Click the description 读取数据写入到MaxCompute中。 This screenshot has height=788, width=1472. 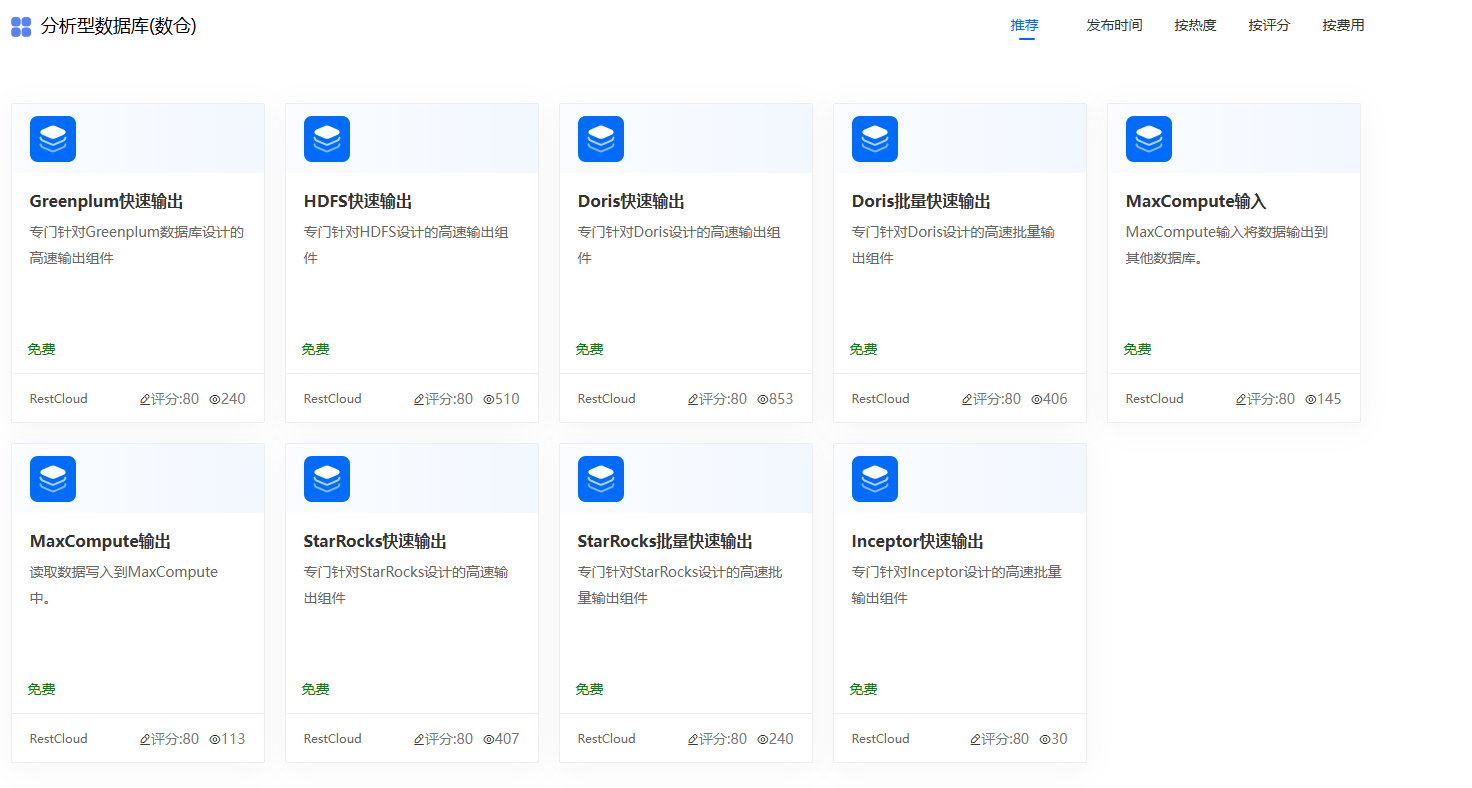tap(124, 585)
